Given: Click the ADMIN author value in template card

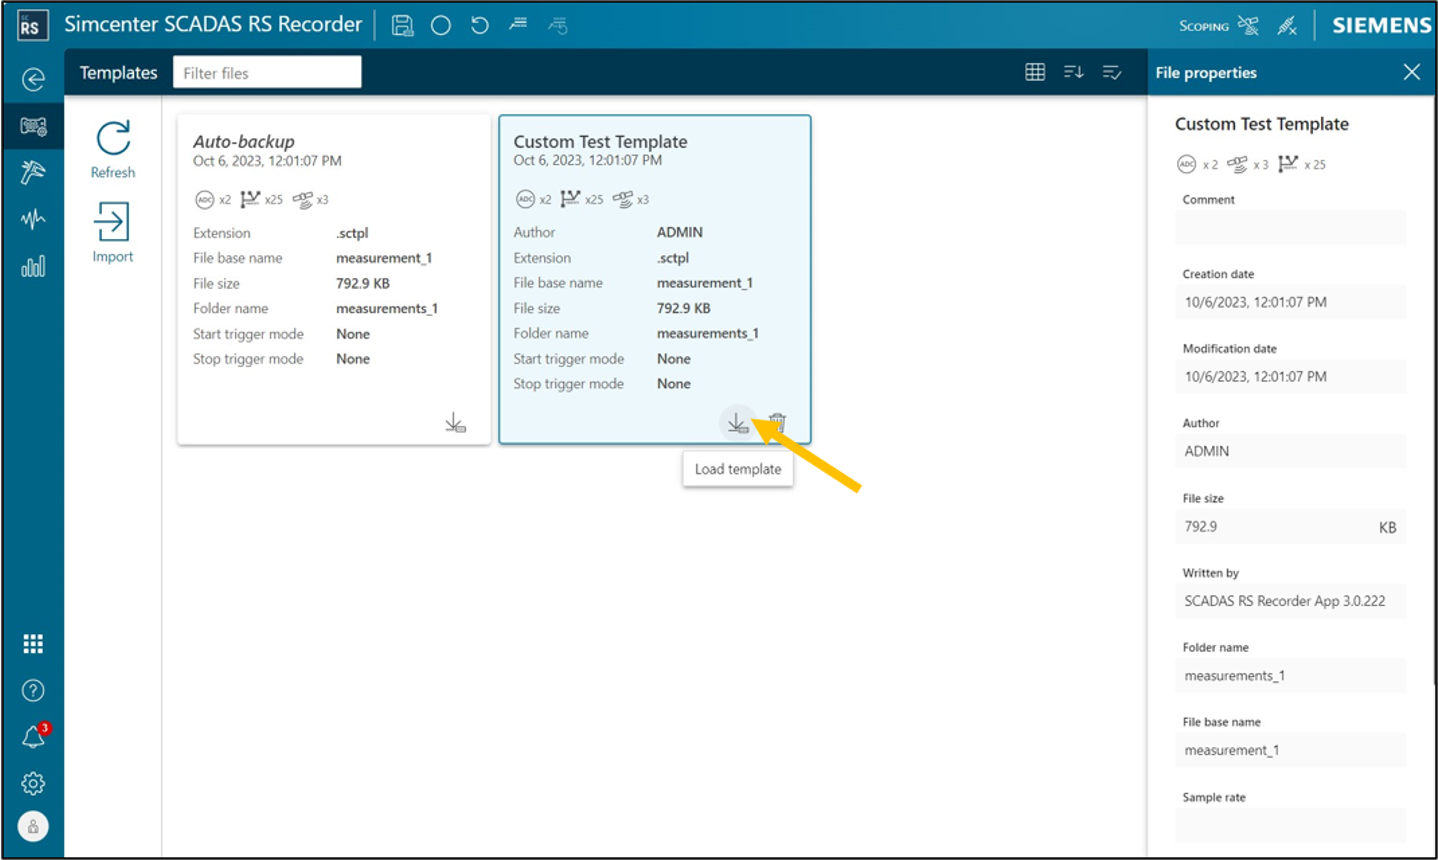Looking at the screenshot, I should pos(680,232).
